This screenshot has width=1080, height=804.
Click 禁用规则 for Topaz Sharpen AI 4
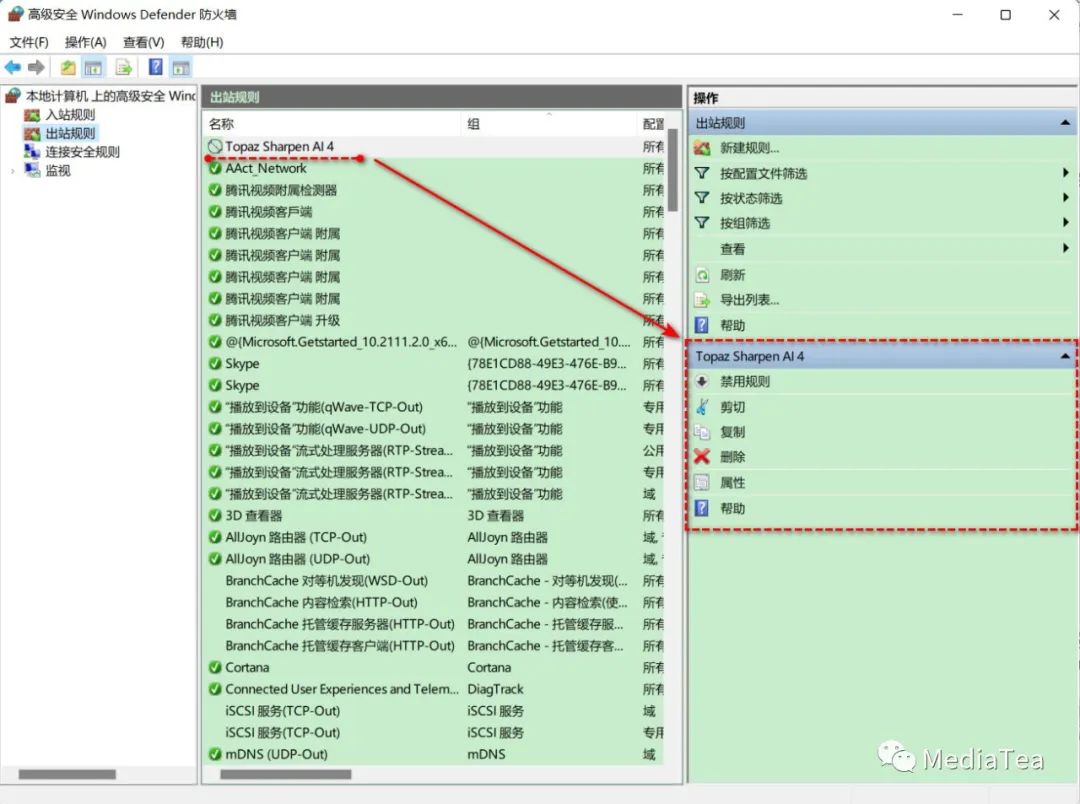[x=745, y=381]
